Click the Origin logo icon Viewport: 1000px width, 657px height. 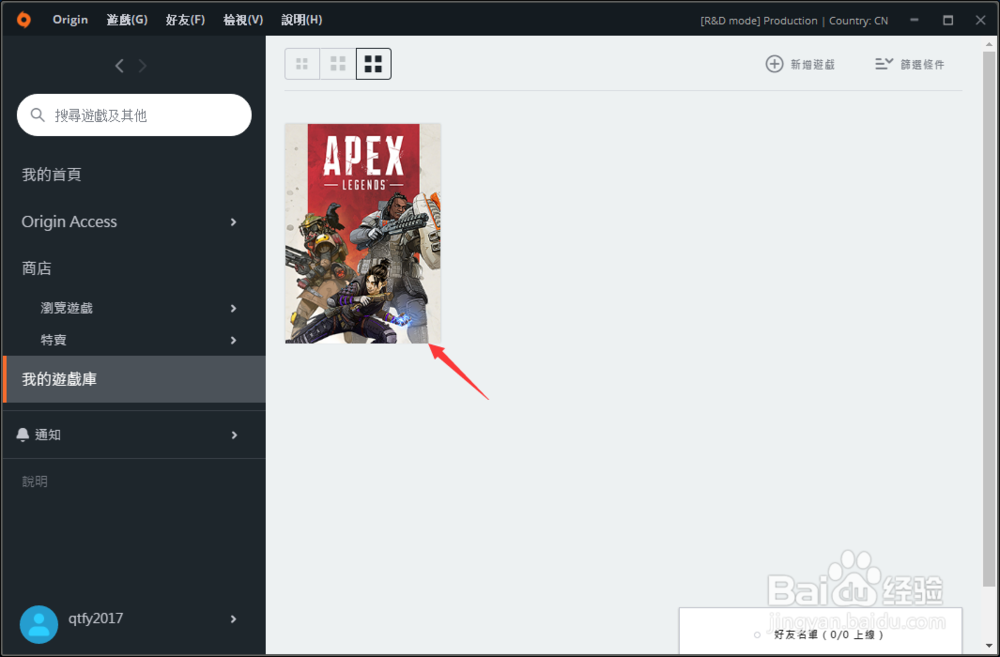24,20
